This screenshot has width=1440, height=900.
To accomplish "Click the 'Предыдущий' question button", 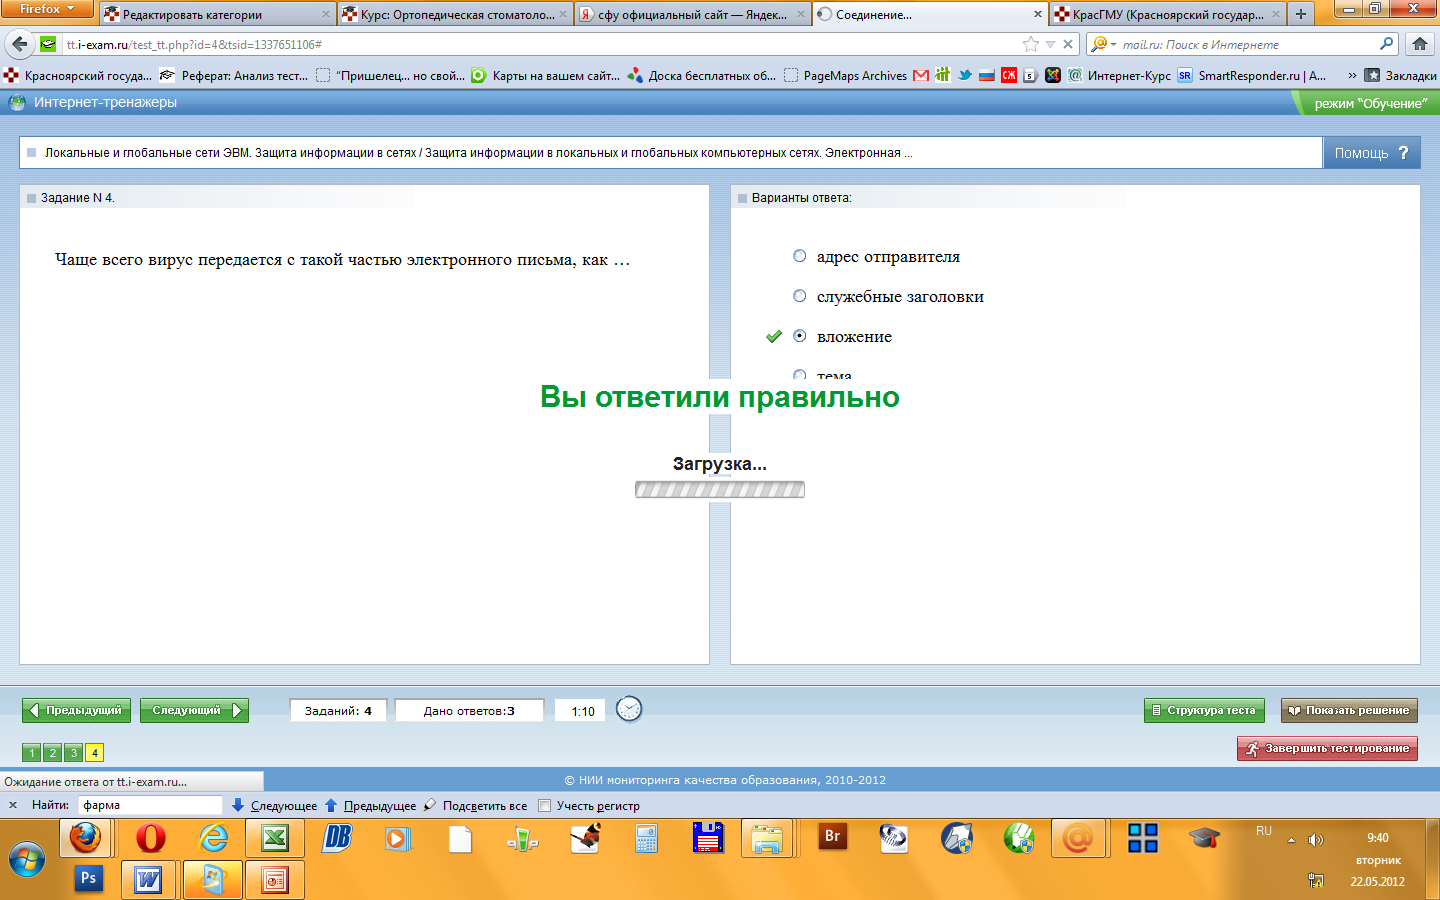I will 77,710.
